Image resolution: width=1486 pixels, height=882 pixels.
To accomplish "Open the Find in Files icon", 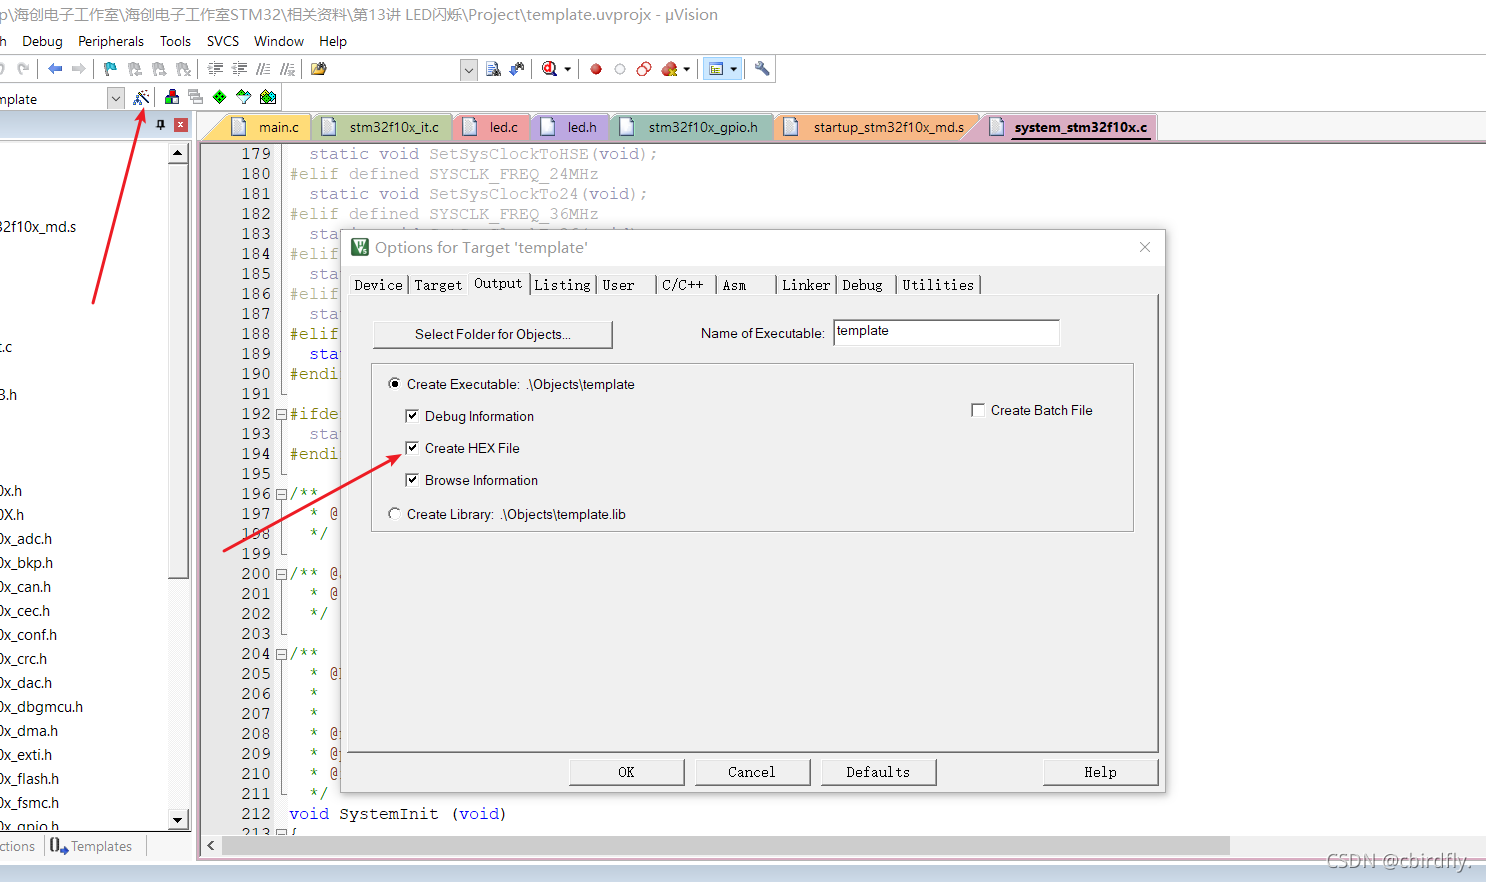I will click(x=319, y=69).
